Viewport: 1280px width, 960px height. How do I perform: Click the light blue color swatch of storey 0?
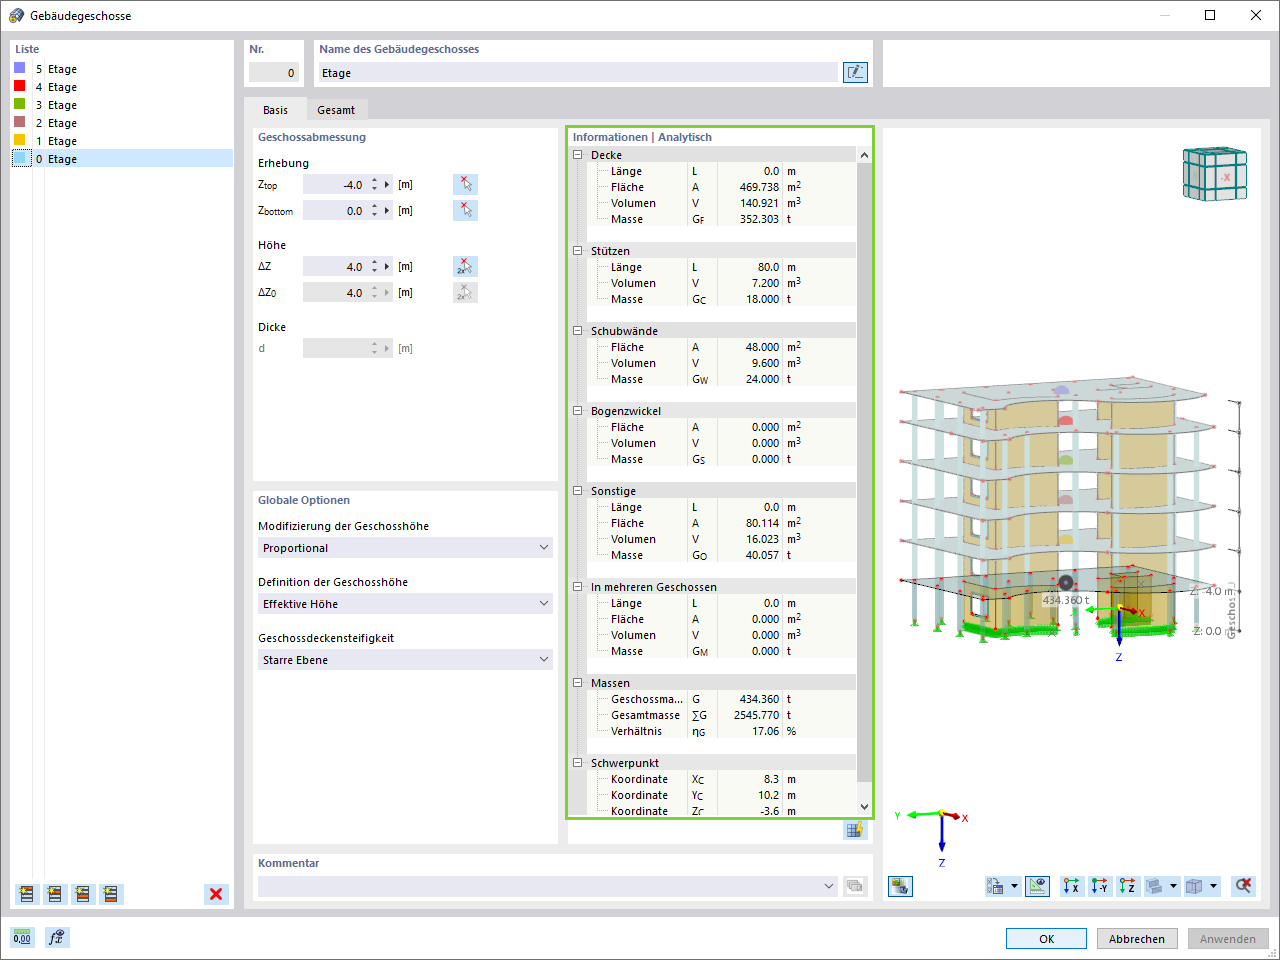(20, 158)
